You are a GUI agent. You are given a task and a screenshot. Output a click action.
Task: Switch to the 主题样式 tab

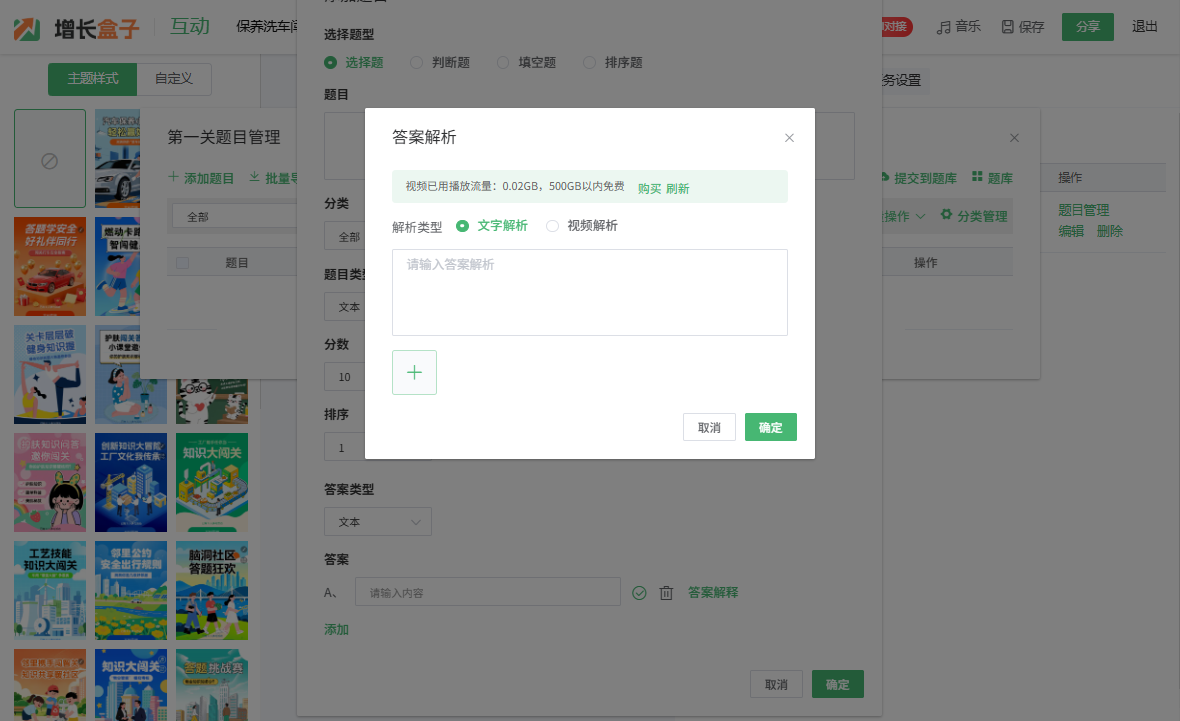point(93,79)
